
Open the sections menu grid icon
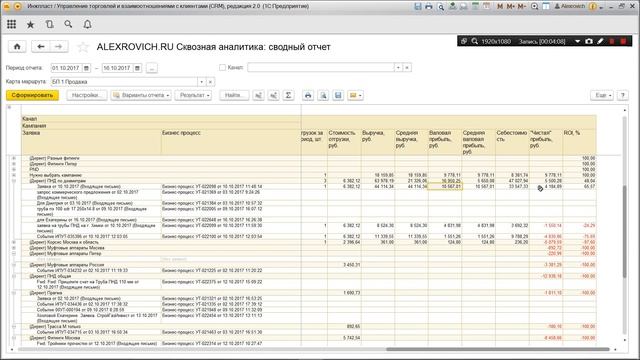[11, 24]
